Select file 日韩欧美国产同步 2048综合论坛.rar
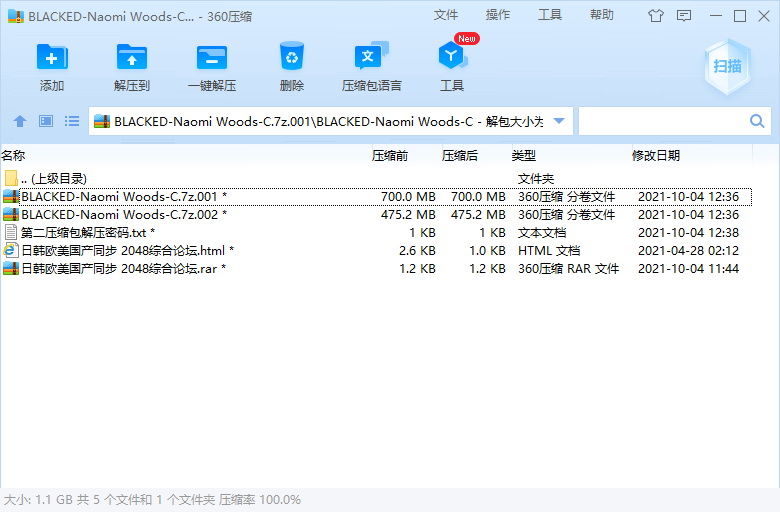Screen dimensions: 780x512 123,268
